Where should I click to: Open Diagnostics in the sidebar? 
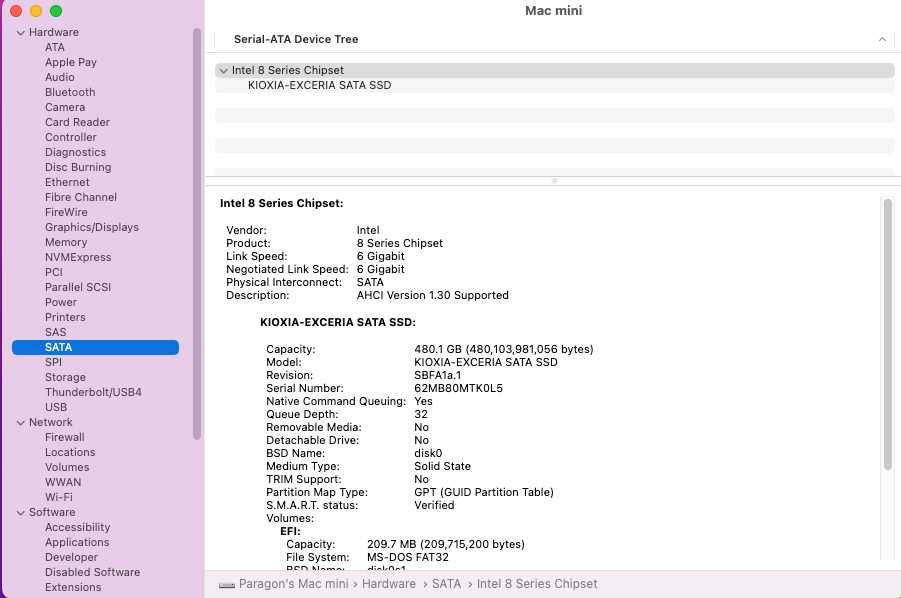point(75,152)
